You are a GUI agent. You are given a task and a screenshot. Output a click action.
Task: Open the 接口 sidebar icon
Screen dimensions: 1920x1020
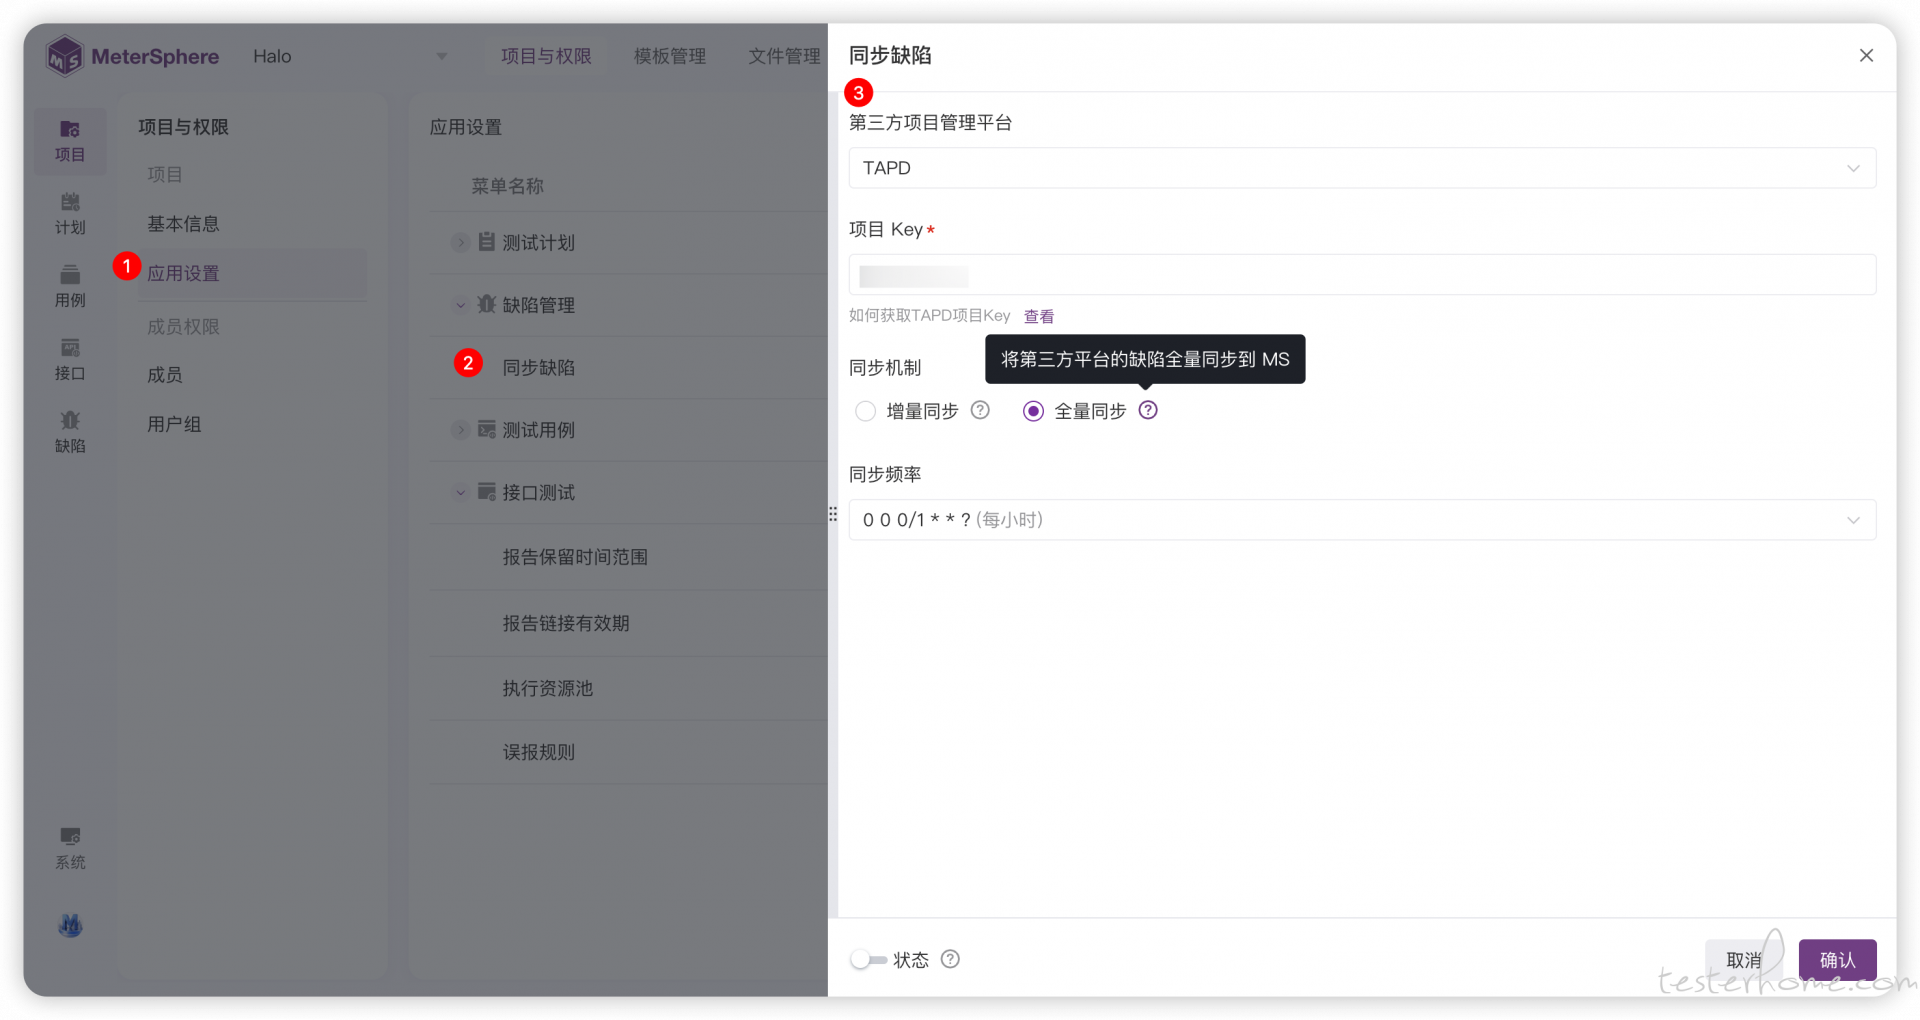[x=70, y=360]
